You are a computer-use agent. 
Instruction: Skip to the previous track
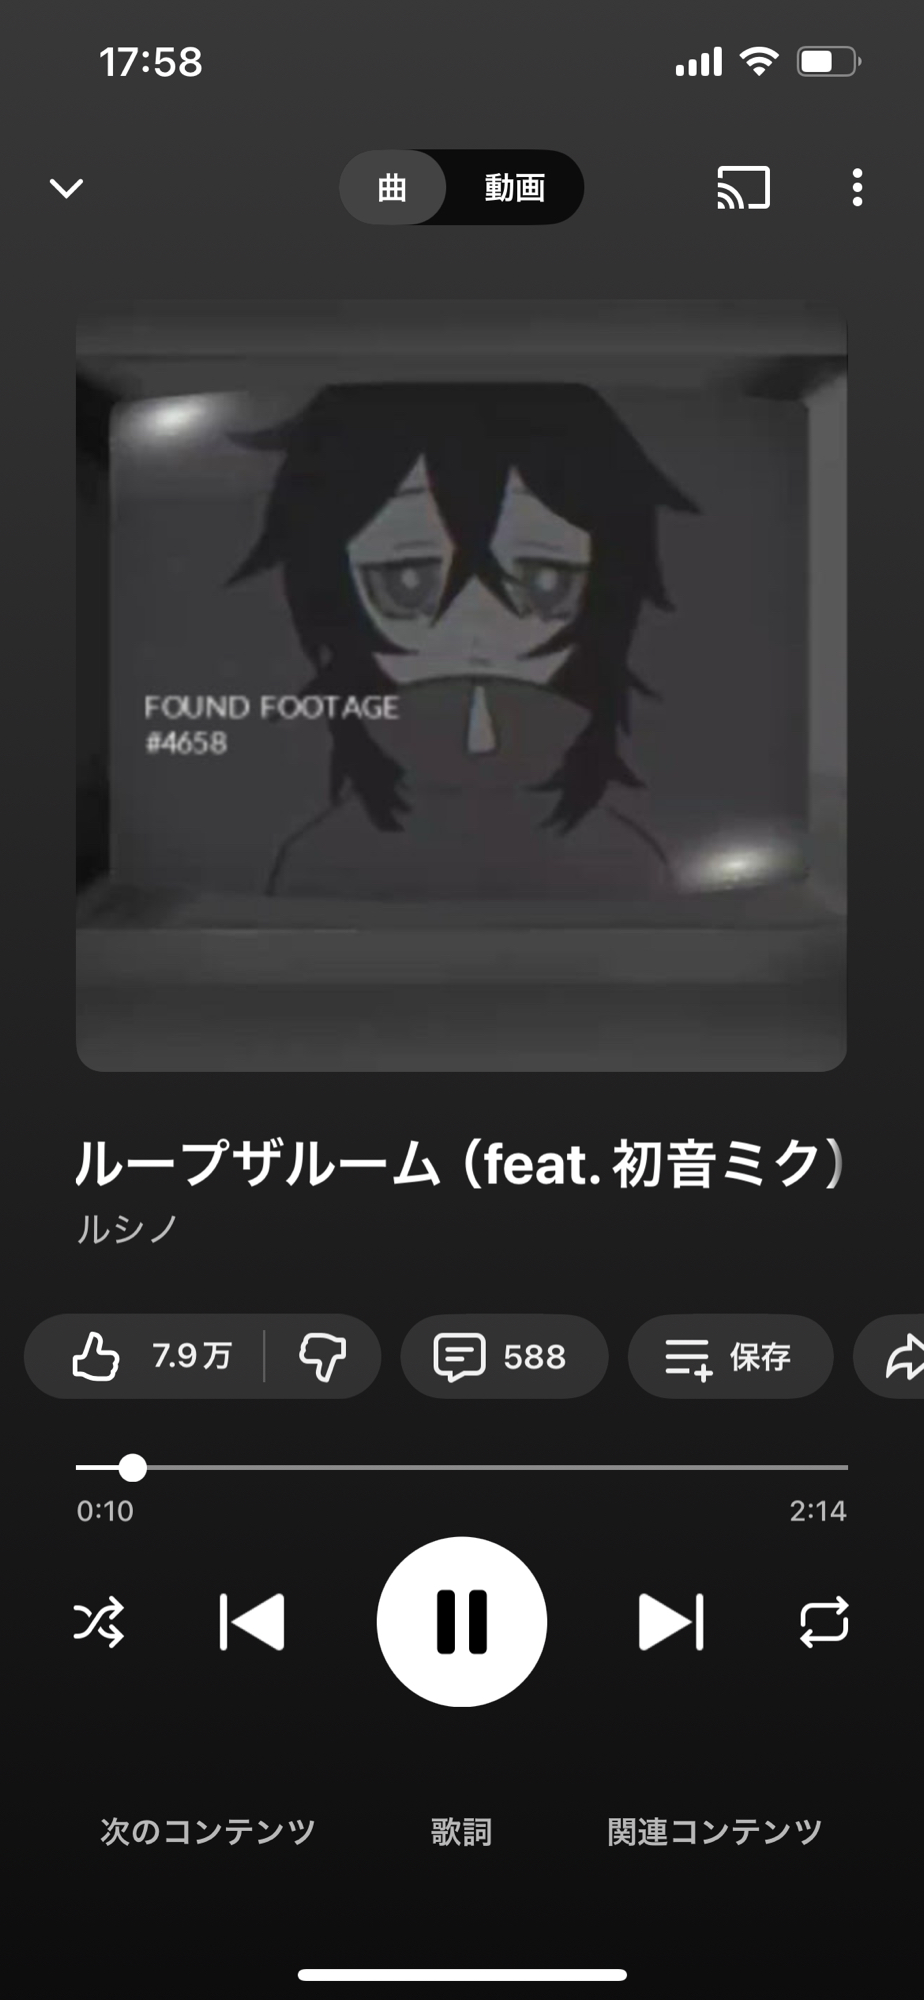pos(252,1621)
